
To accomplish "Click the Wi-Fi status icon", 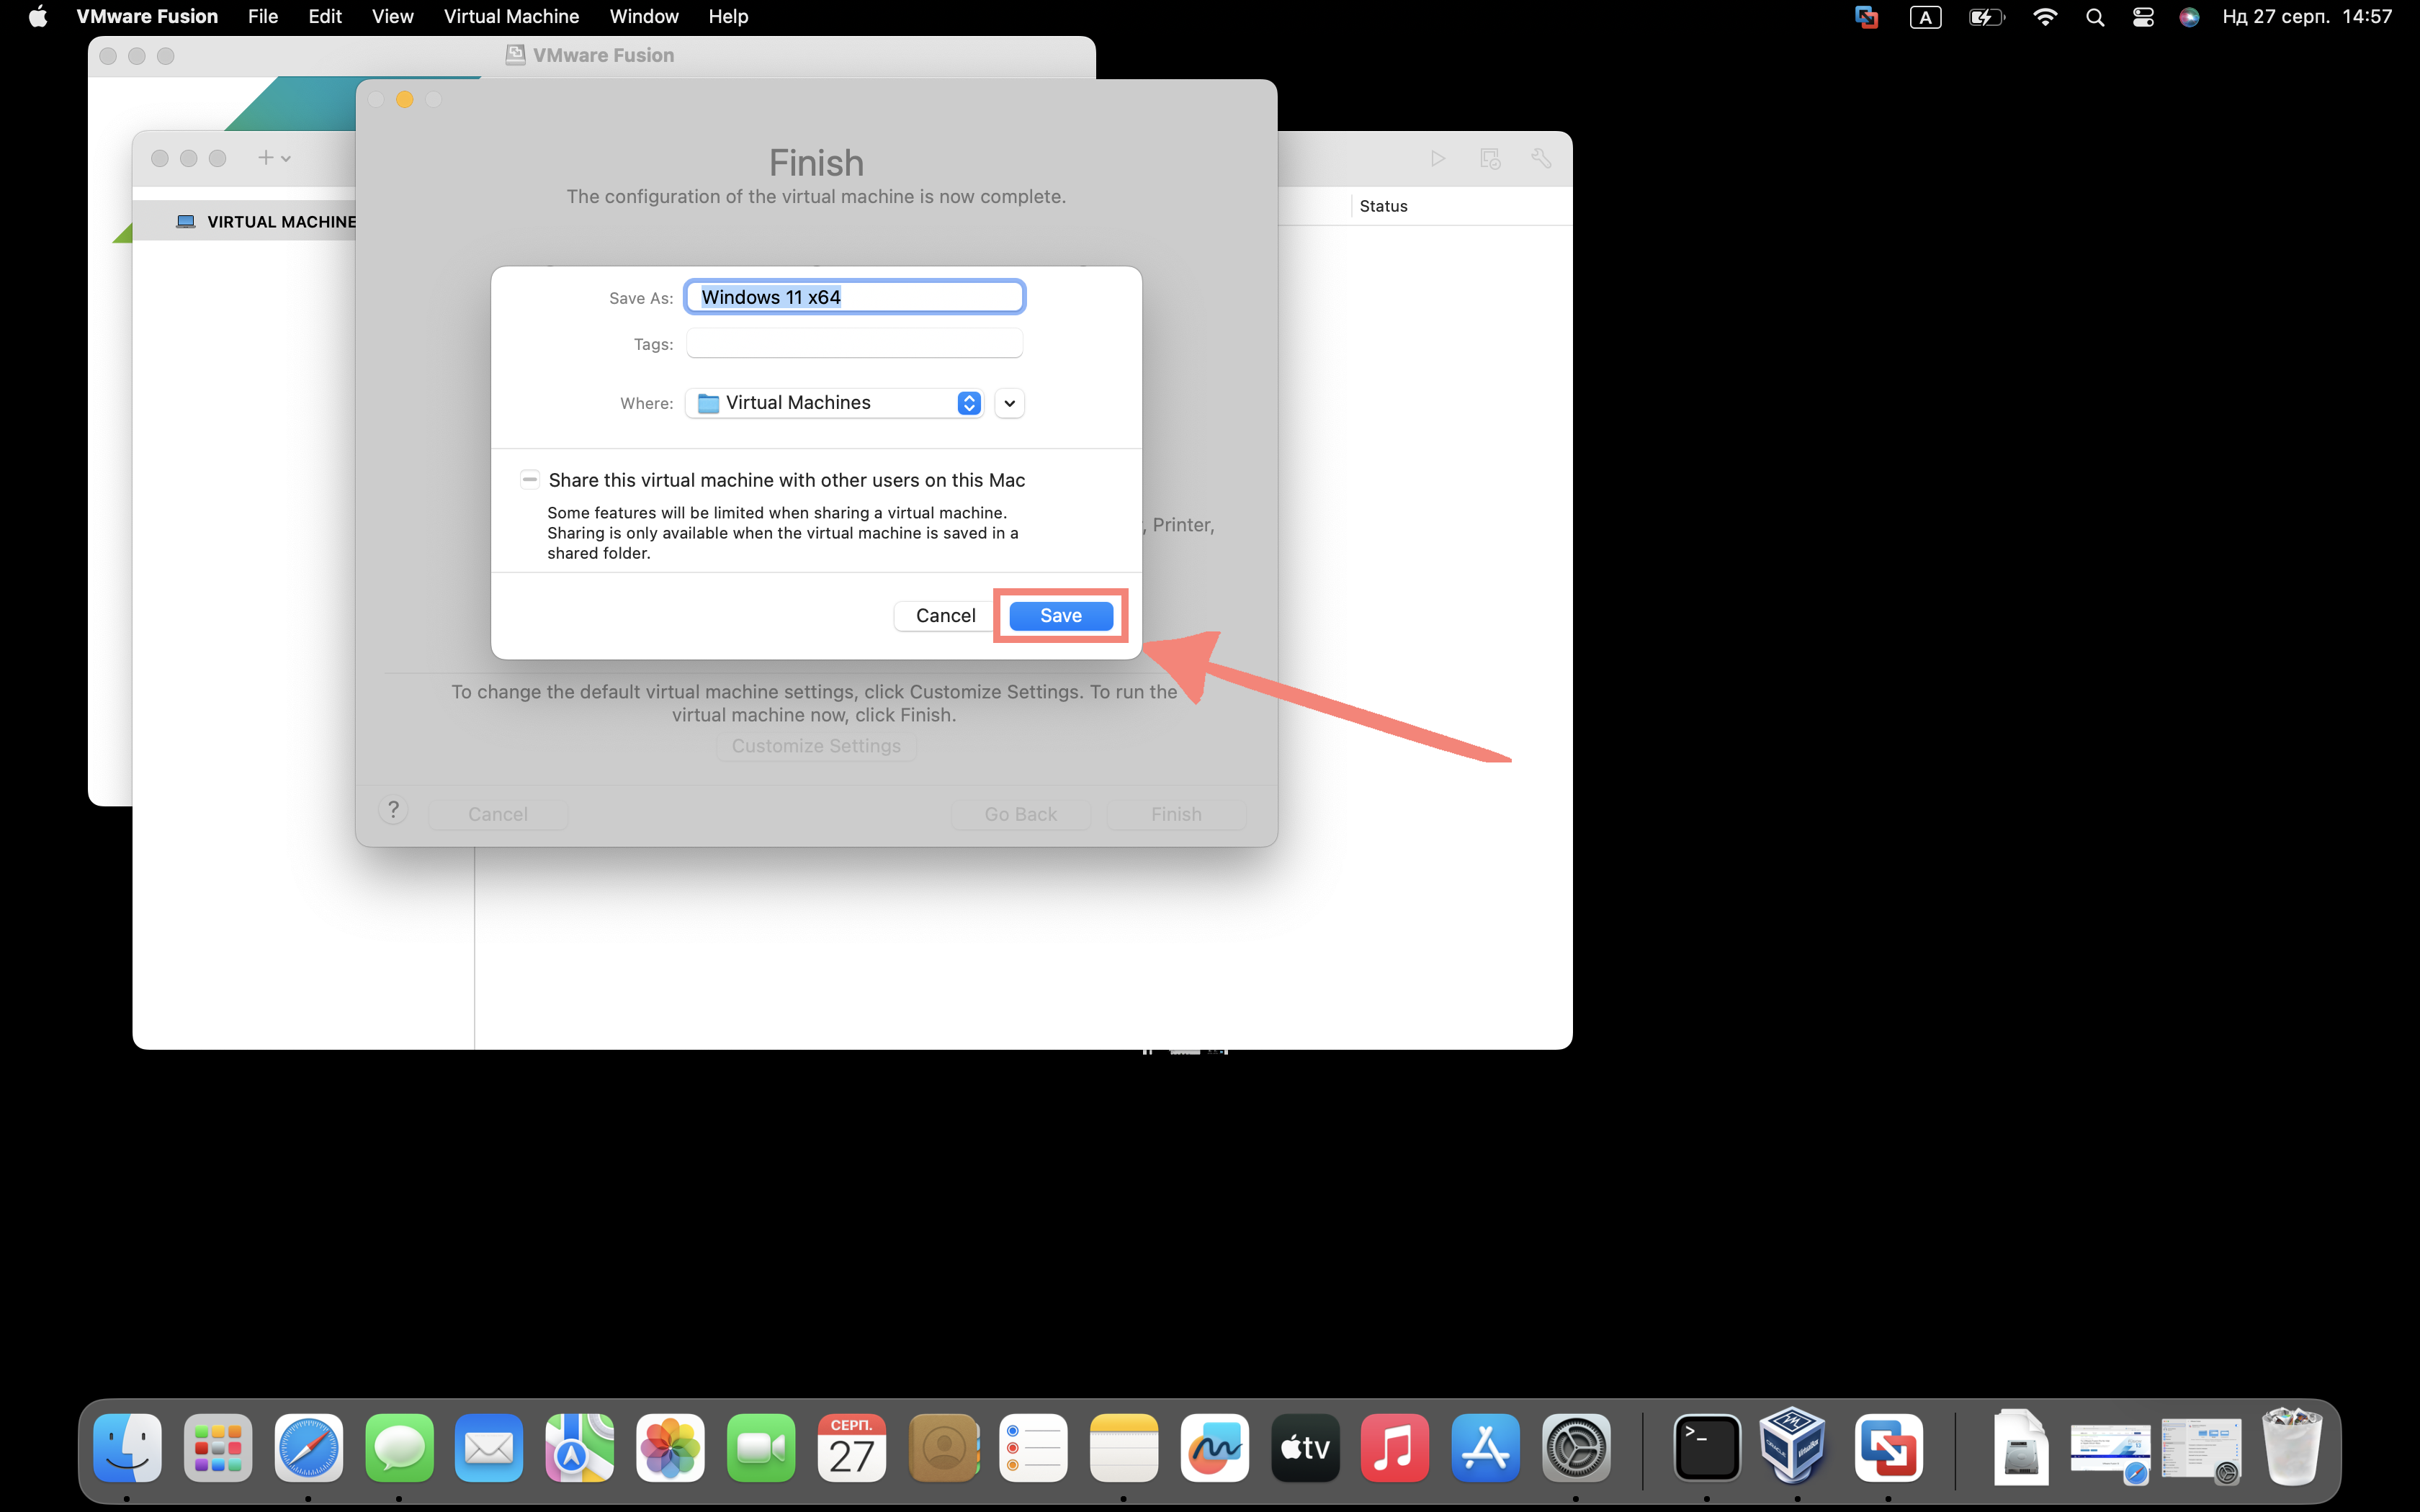I will 2045,17.
